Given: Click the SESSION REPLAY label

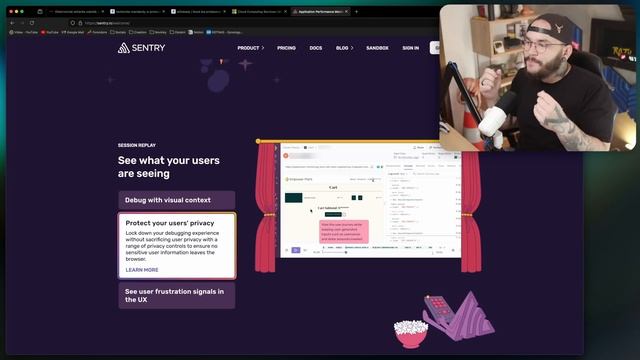Looking at the screenshot, I should pos(137,145).
